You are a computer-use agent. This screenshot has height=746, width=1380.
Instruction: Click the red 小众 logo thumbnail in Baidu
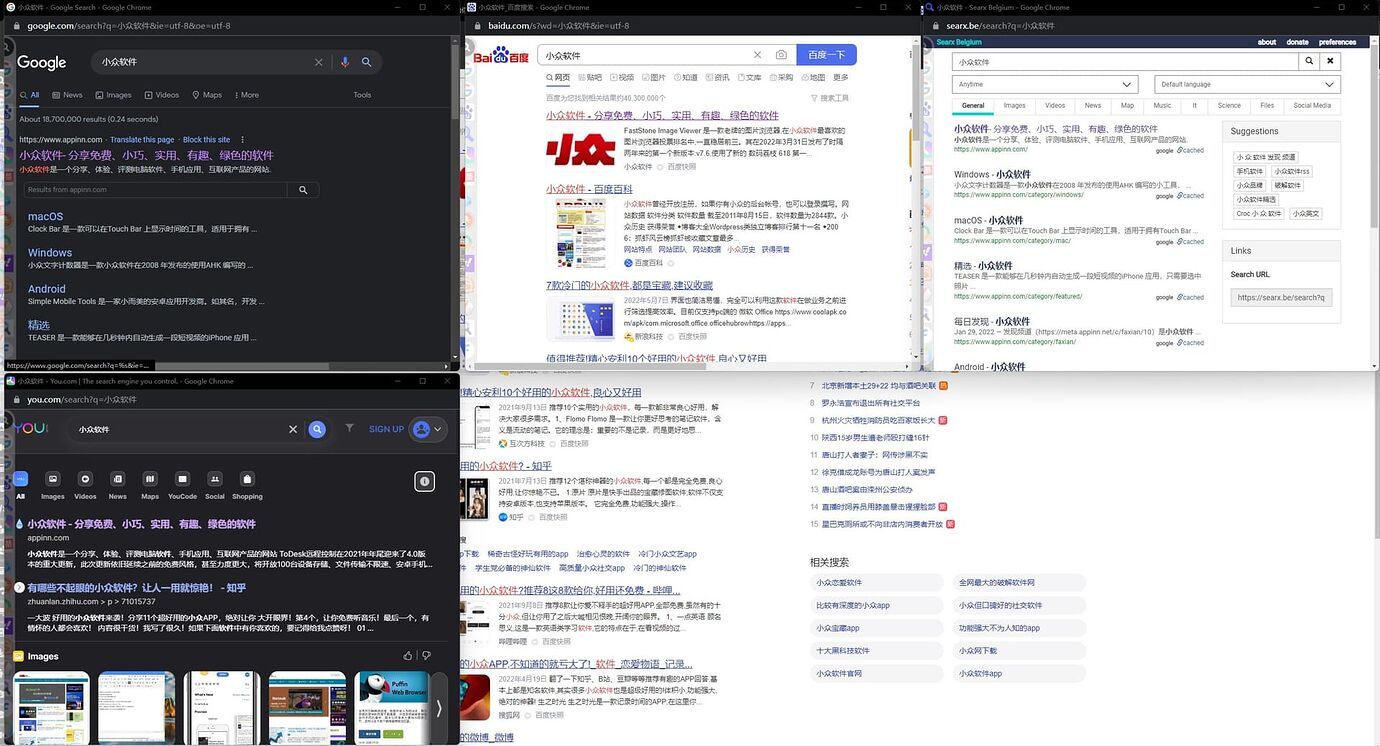click(580, 150)
